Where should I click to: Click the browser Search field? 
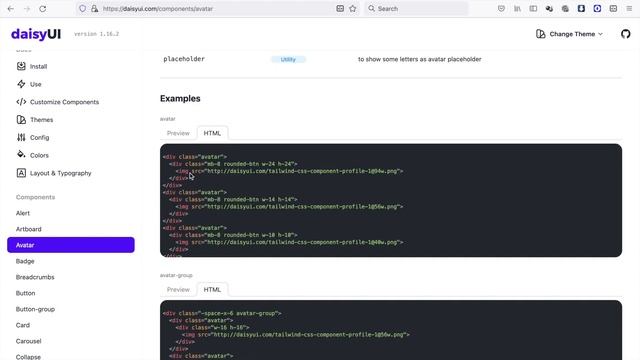(416, 9)
